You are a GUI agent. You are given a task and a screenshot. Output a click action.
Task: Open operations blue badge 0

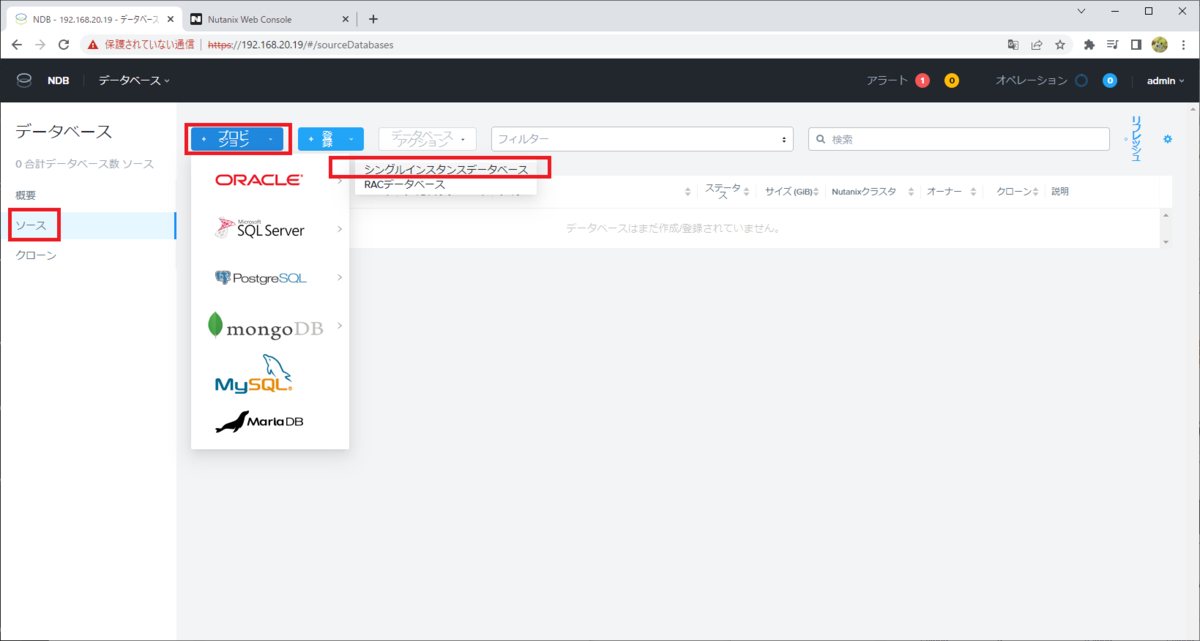(1109, 81)
